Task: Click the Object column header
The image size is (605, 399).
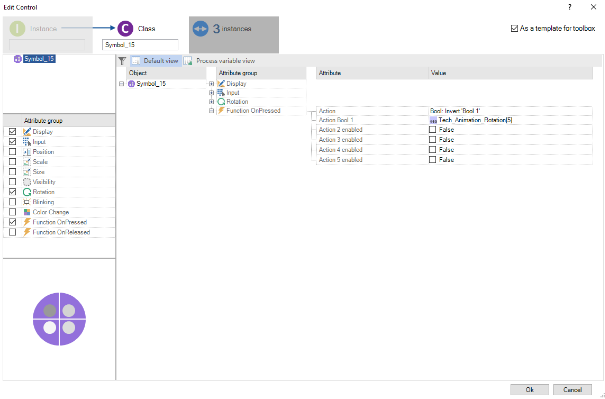Action: pos(166,73)
